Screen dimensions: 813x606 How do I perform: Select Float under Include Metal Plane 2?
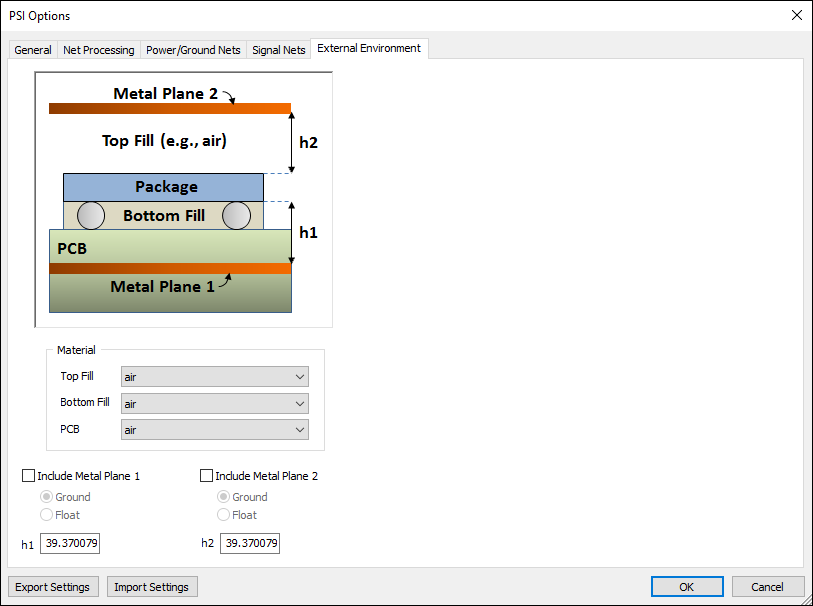click(x=224, y=514)
